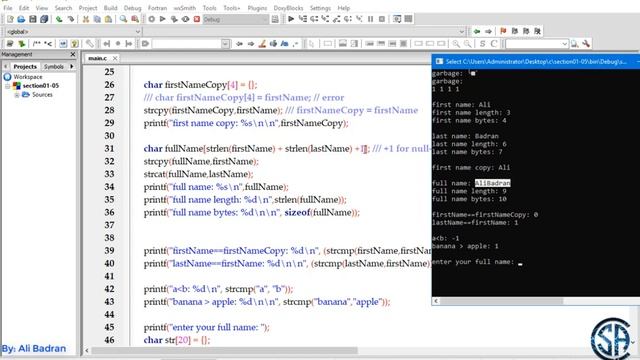Click the console scrollbar left arrow

[436, 301]
